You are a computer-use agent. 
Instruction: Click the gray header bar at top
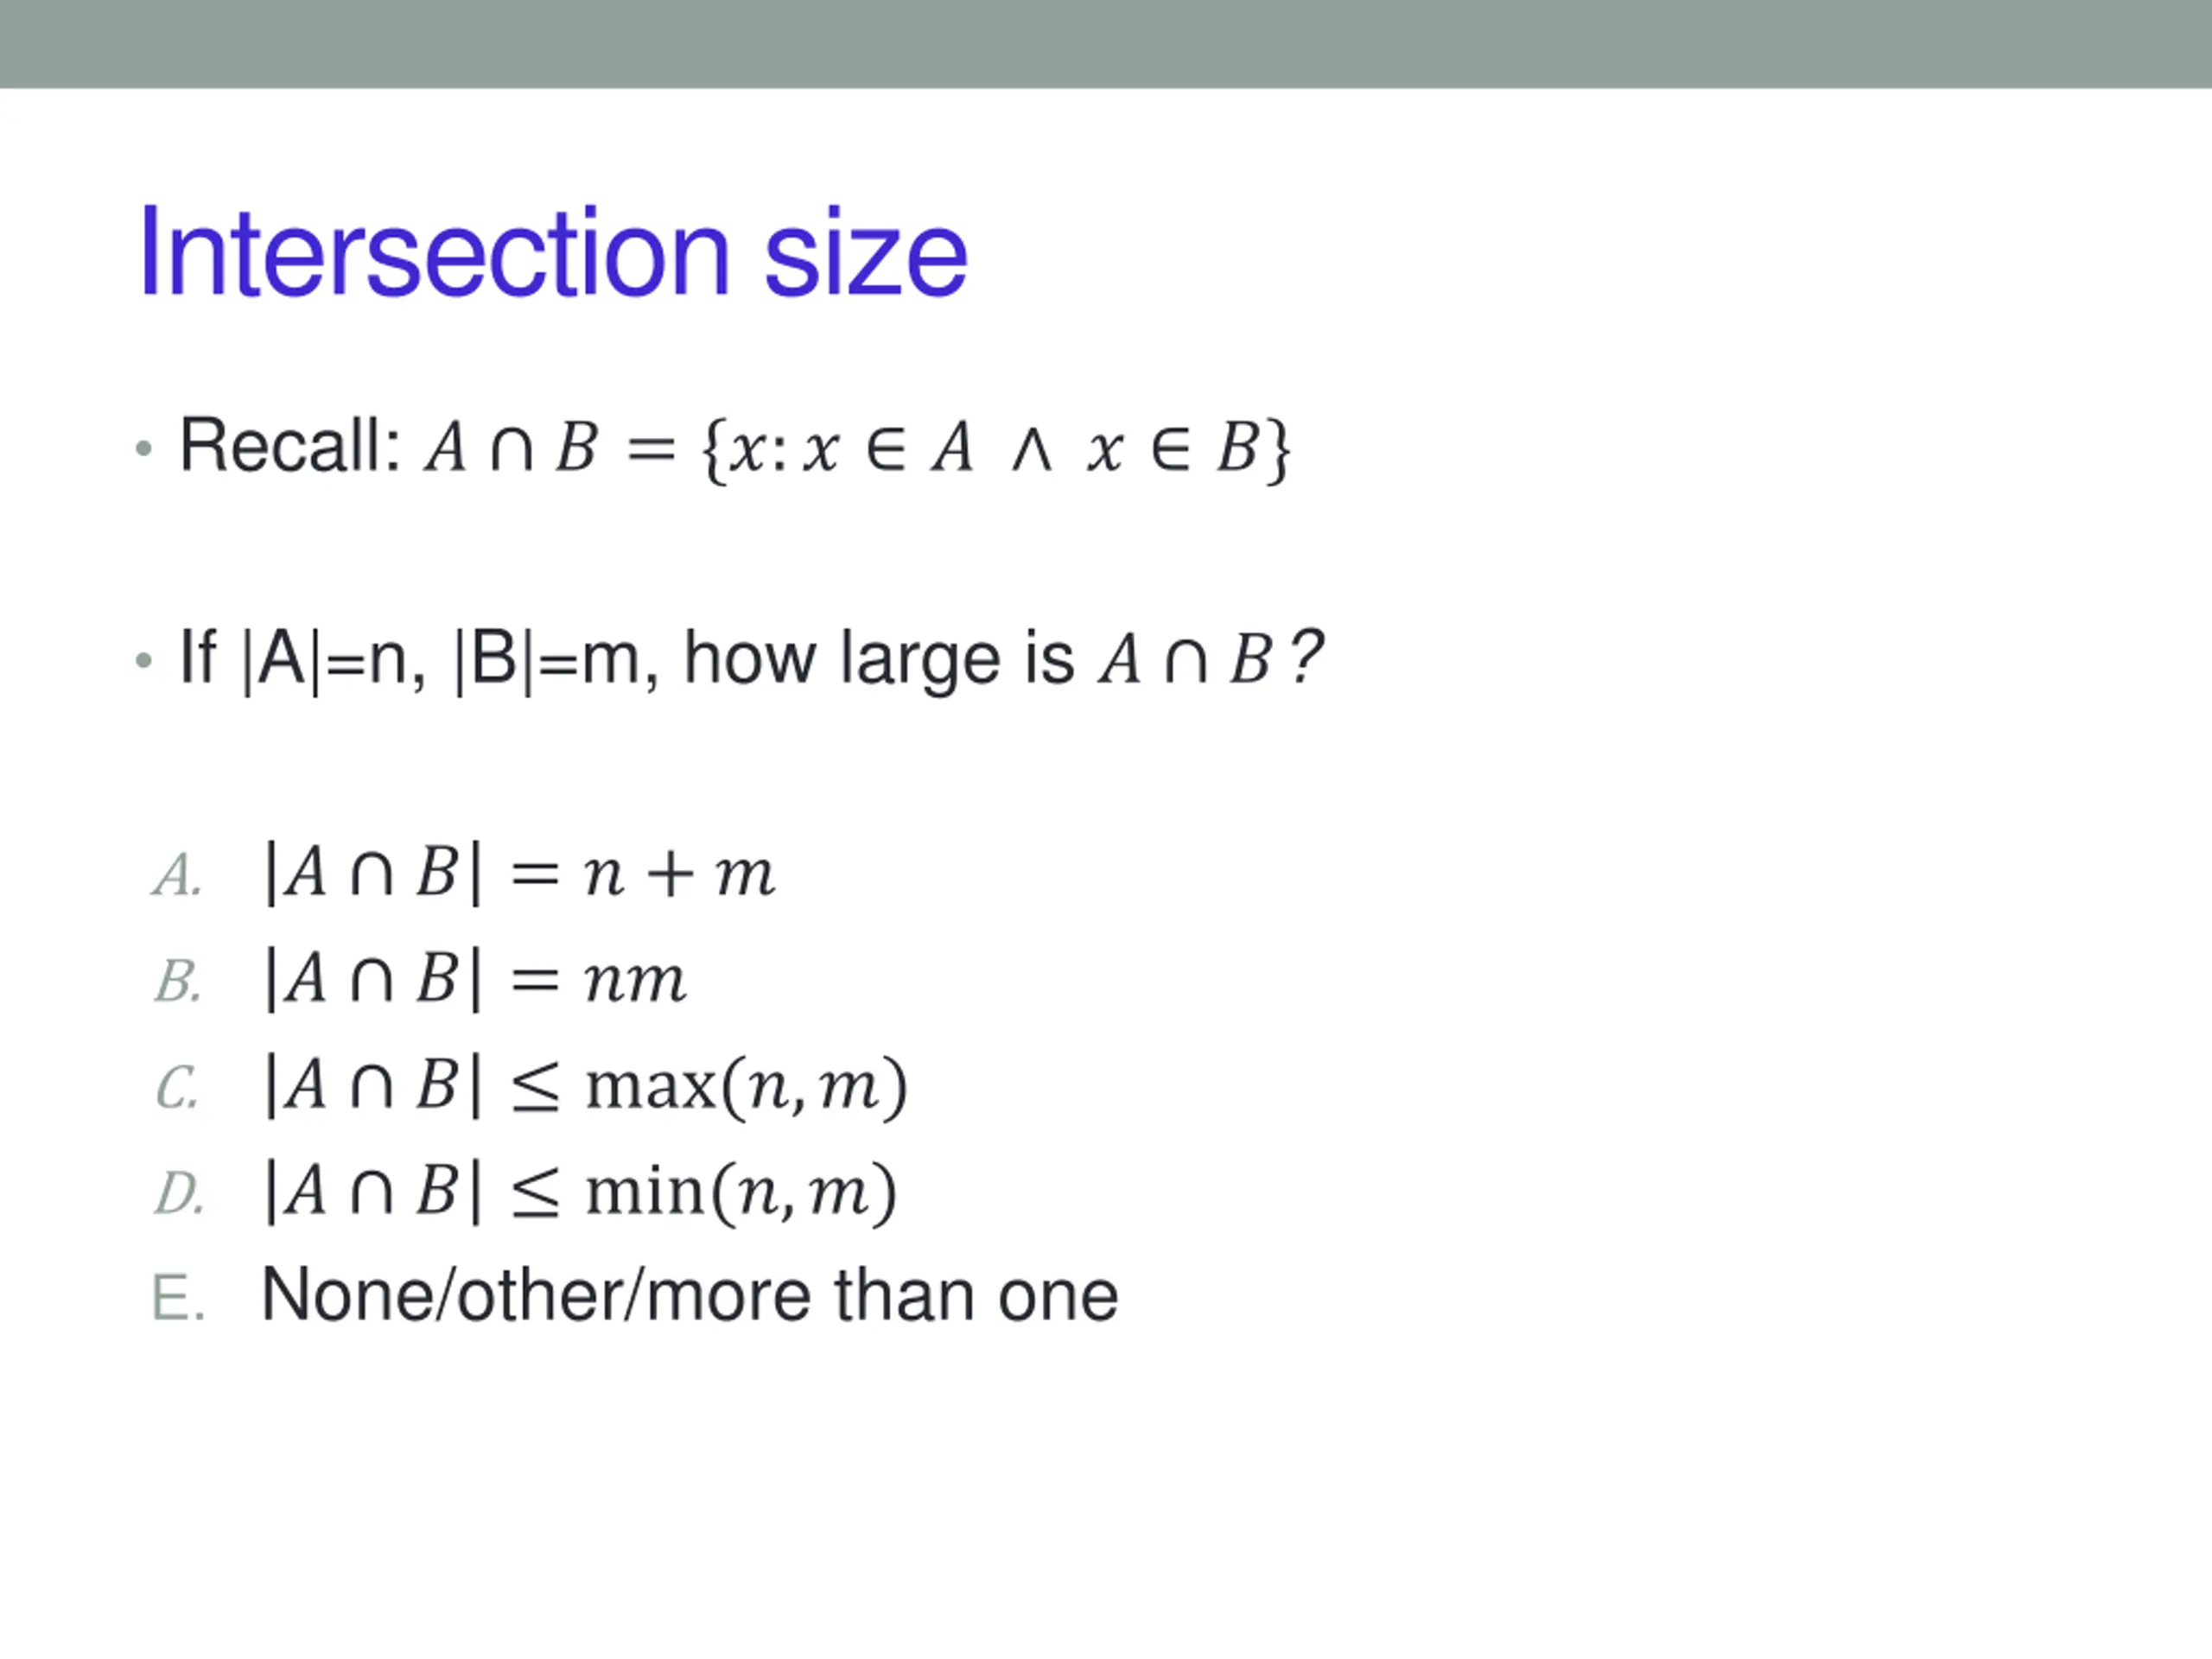tap(1106, 44)
